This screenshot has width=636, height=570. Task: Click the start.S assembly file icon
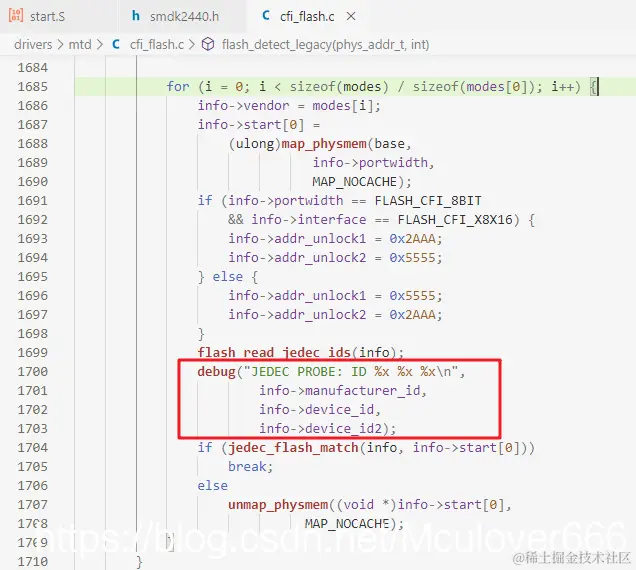point(16,16)
